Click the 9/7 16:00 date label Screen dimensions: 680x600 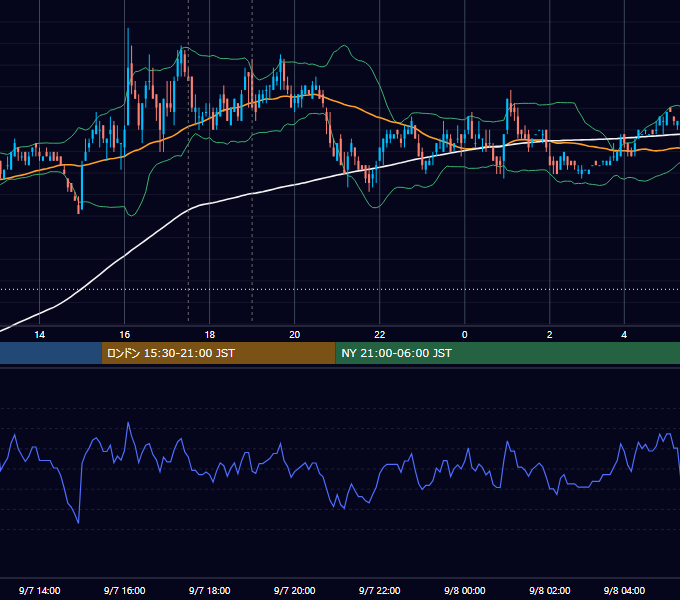coord(124,590)
